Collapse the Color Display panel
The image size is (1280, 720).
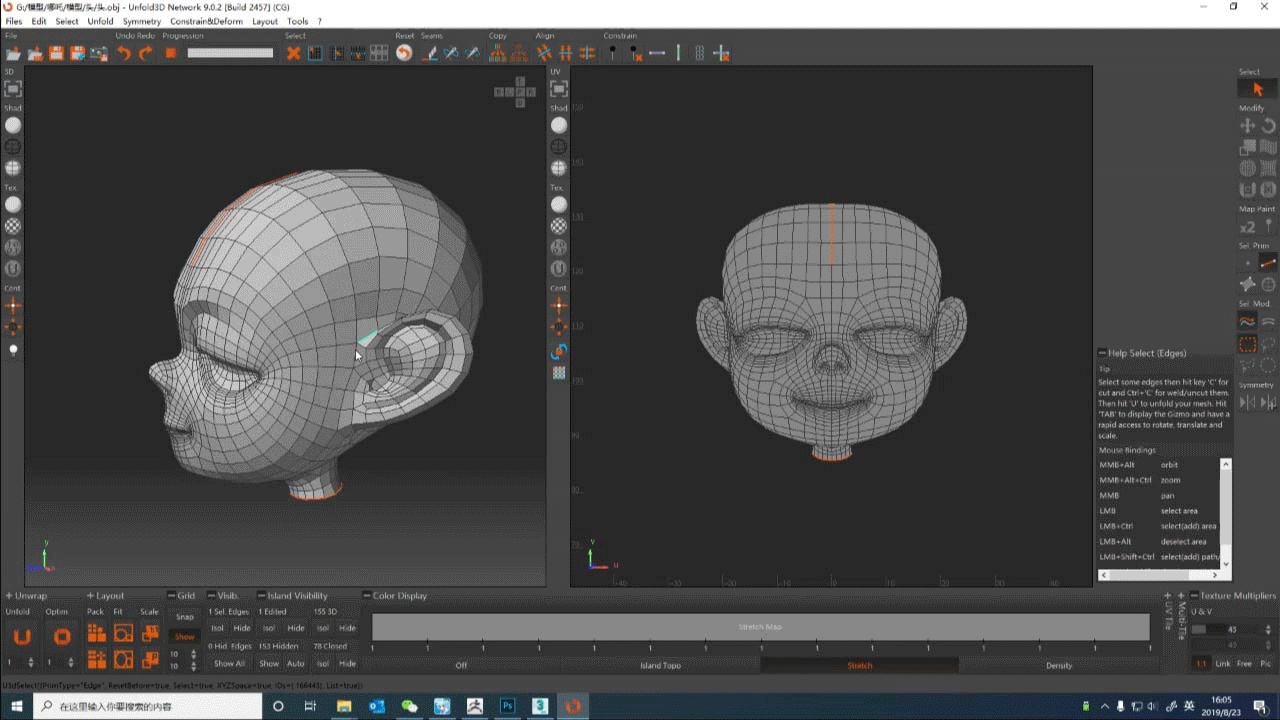pyautogui.click(x=367, y=596)
